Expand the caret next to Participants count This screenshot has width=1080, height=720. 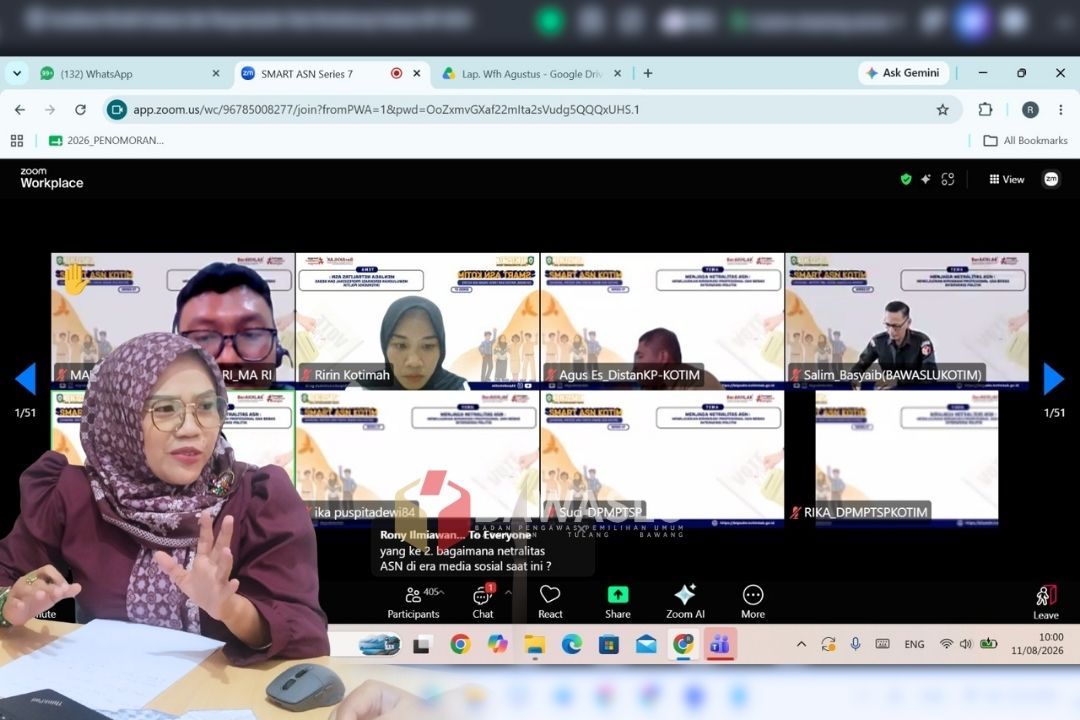click(x=442, y=592)
